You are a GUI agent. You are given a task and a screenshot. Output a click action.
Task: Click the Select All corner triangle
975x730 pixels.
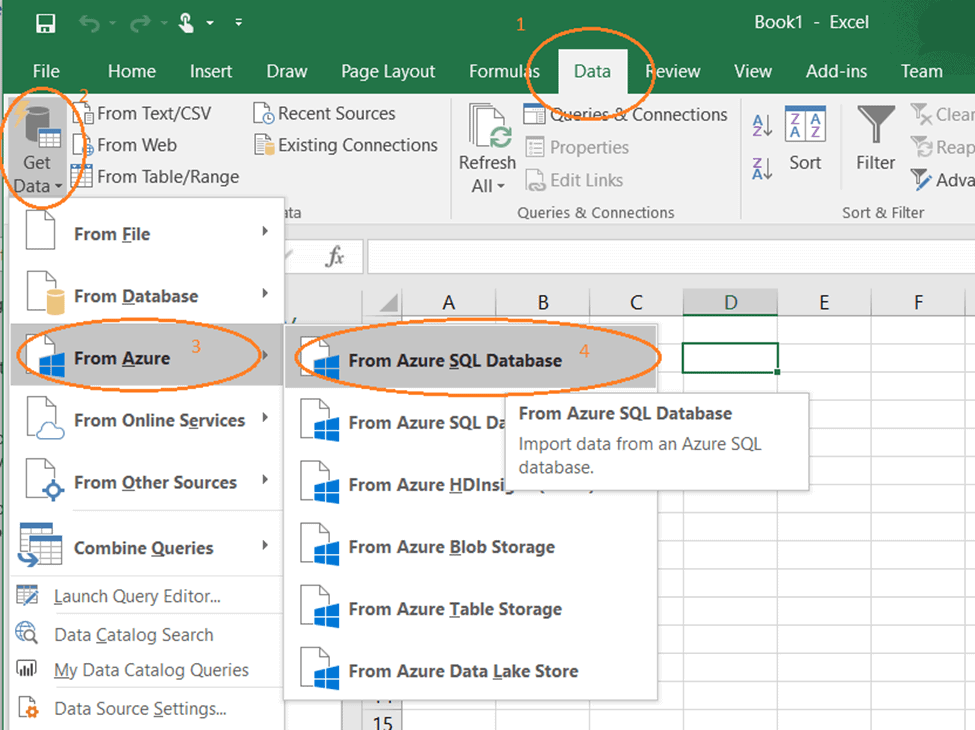click(x=389, y=303)
